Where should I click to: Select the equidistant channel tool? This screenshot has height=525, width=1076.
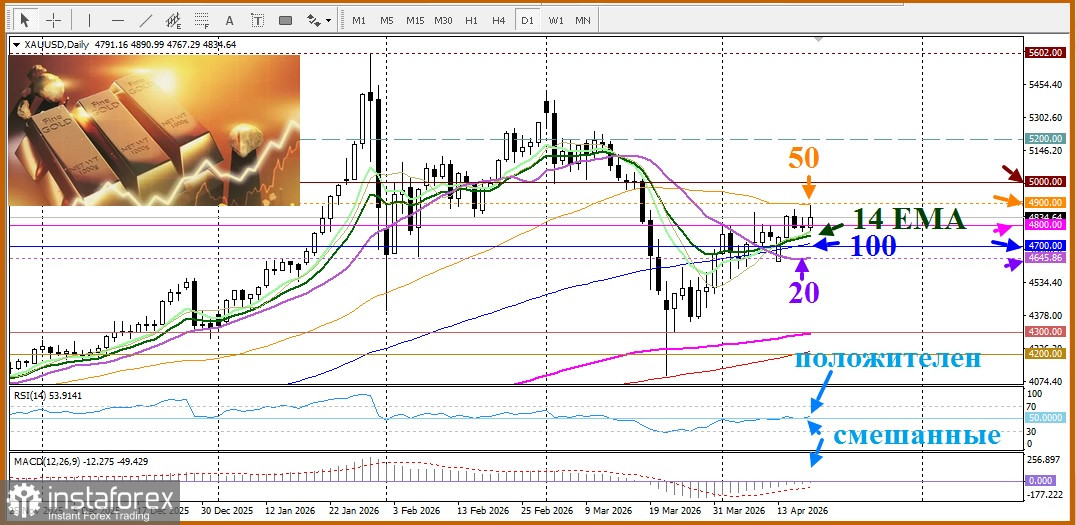tap(174, 20)
